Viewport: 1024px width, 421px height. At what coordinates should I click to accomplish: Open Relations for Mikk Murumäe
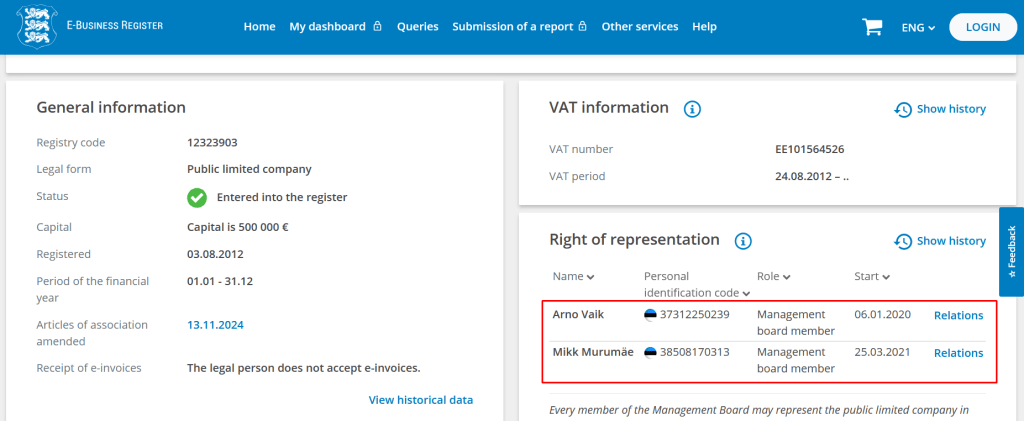(958, 353)
